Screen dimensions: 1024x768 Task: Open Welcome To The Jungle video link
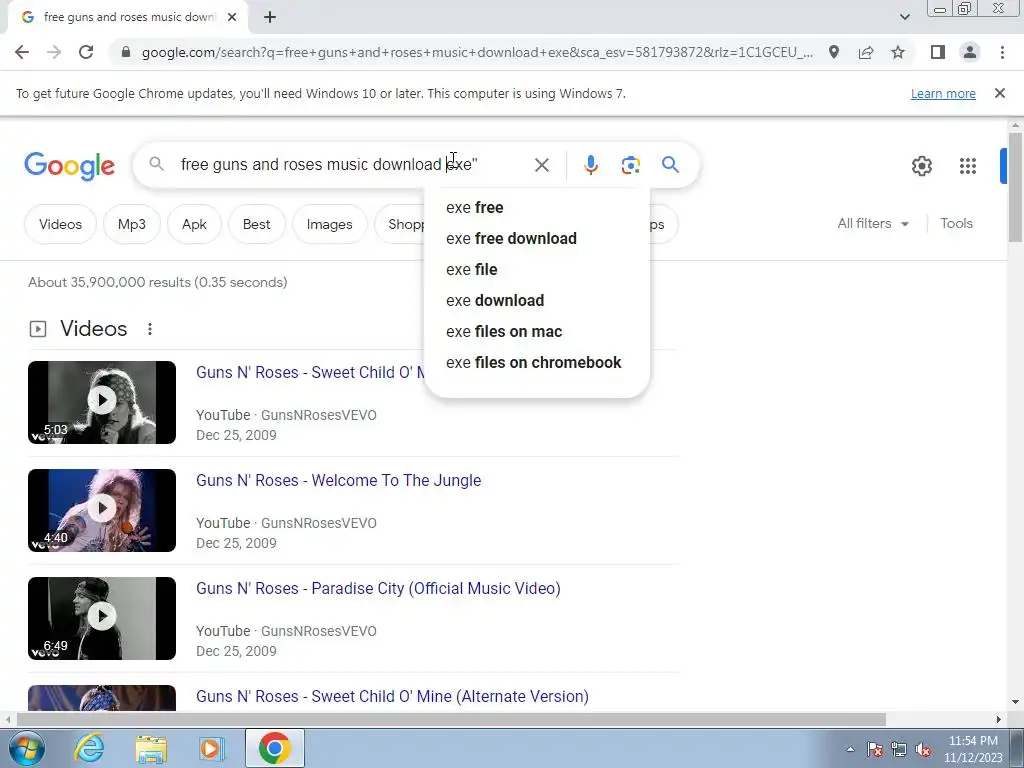click(338, 480)
